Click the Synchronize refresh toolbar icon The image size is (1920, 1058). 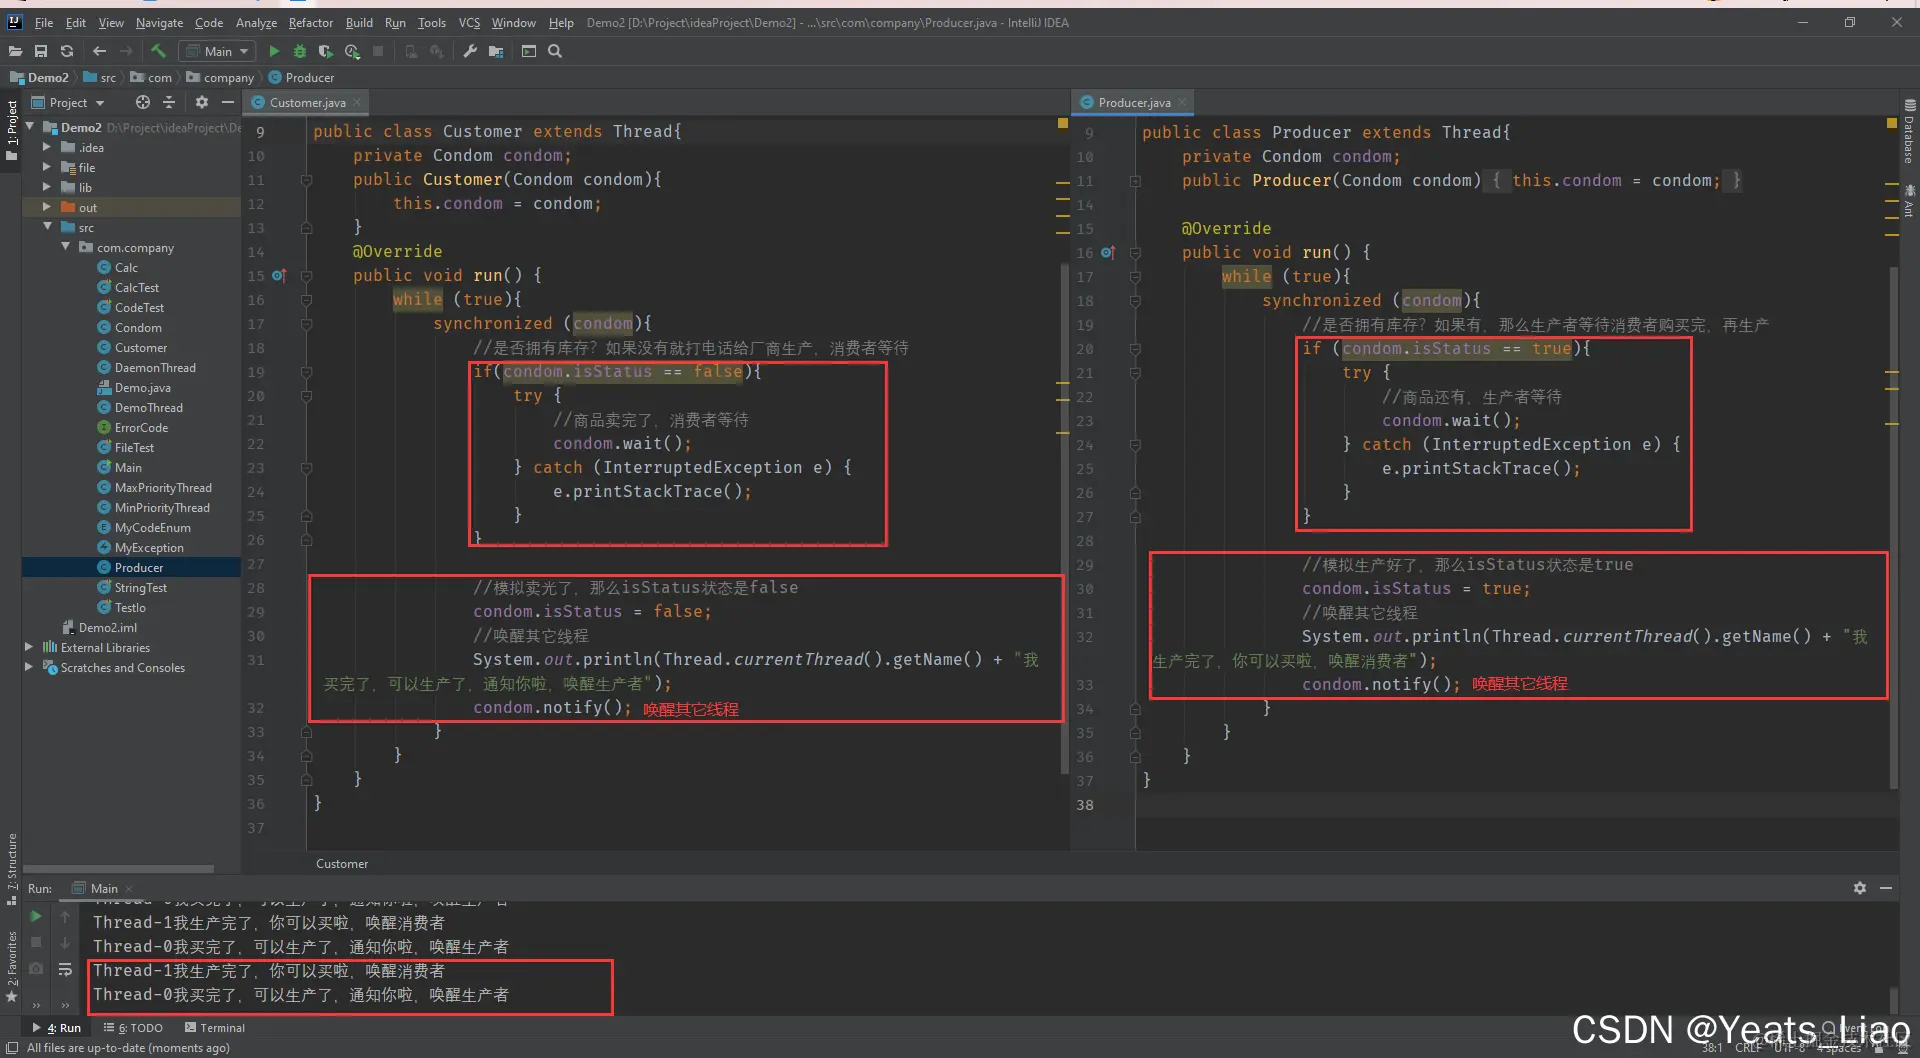[x=67, y=51]
